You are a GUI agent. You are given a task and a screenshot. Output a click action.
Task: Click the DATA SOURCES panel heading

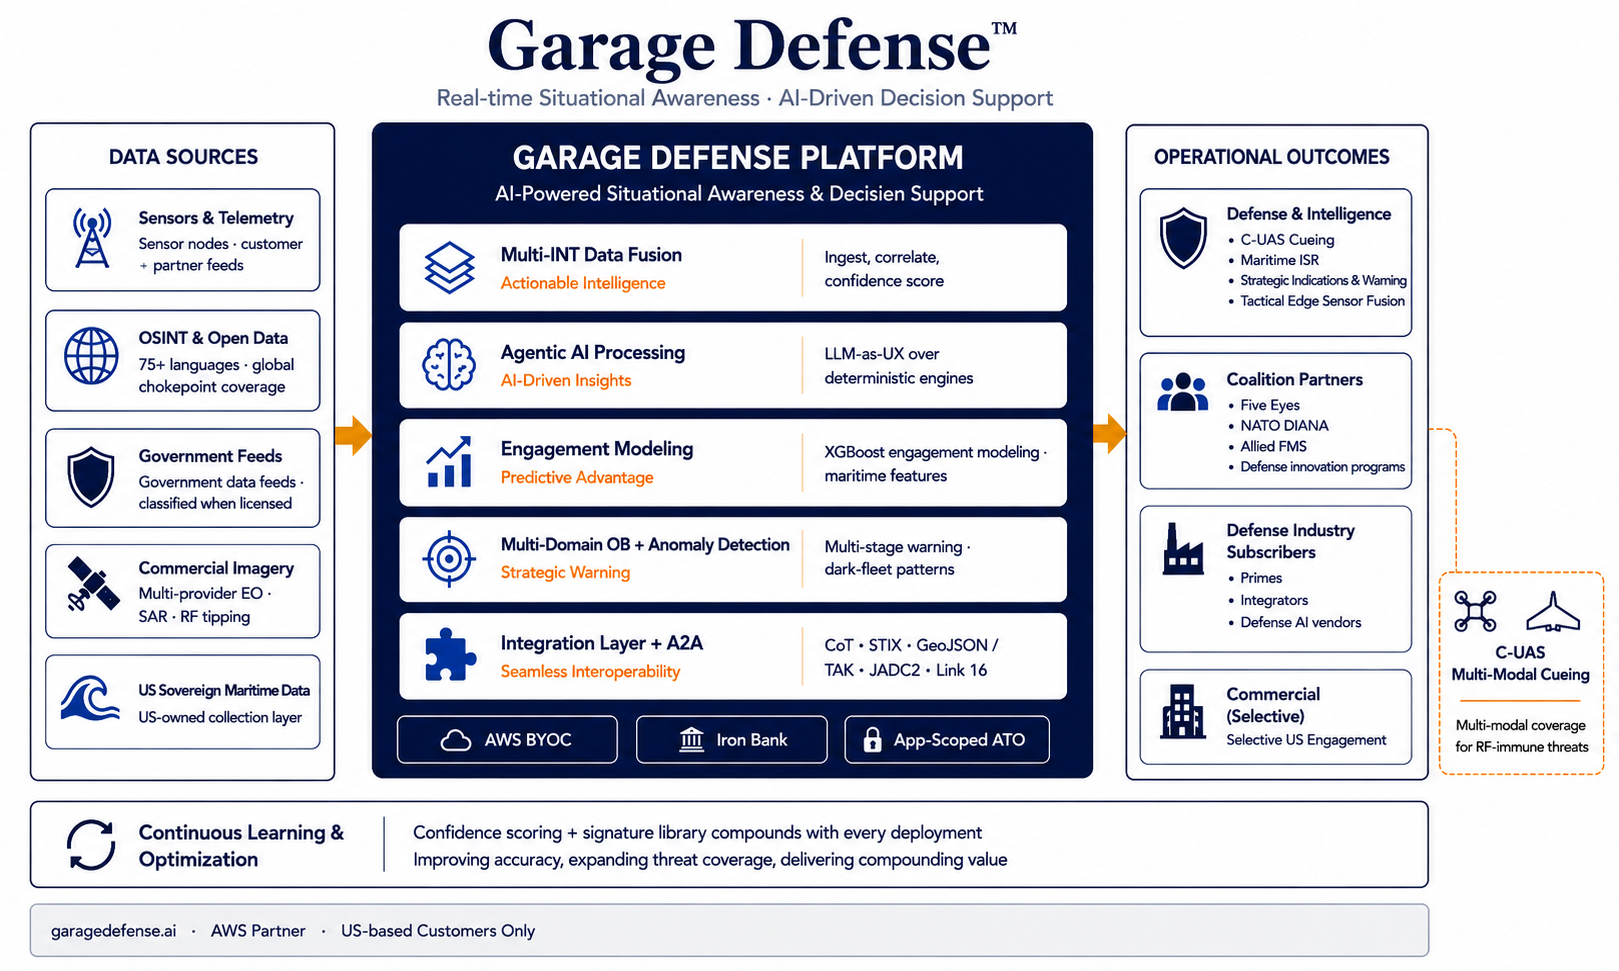183,157
